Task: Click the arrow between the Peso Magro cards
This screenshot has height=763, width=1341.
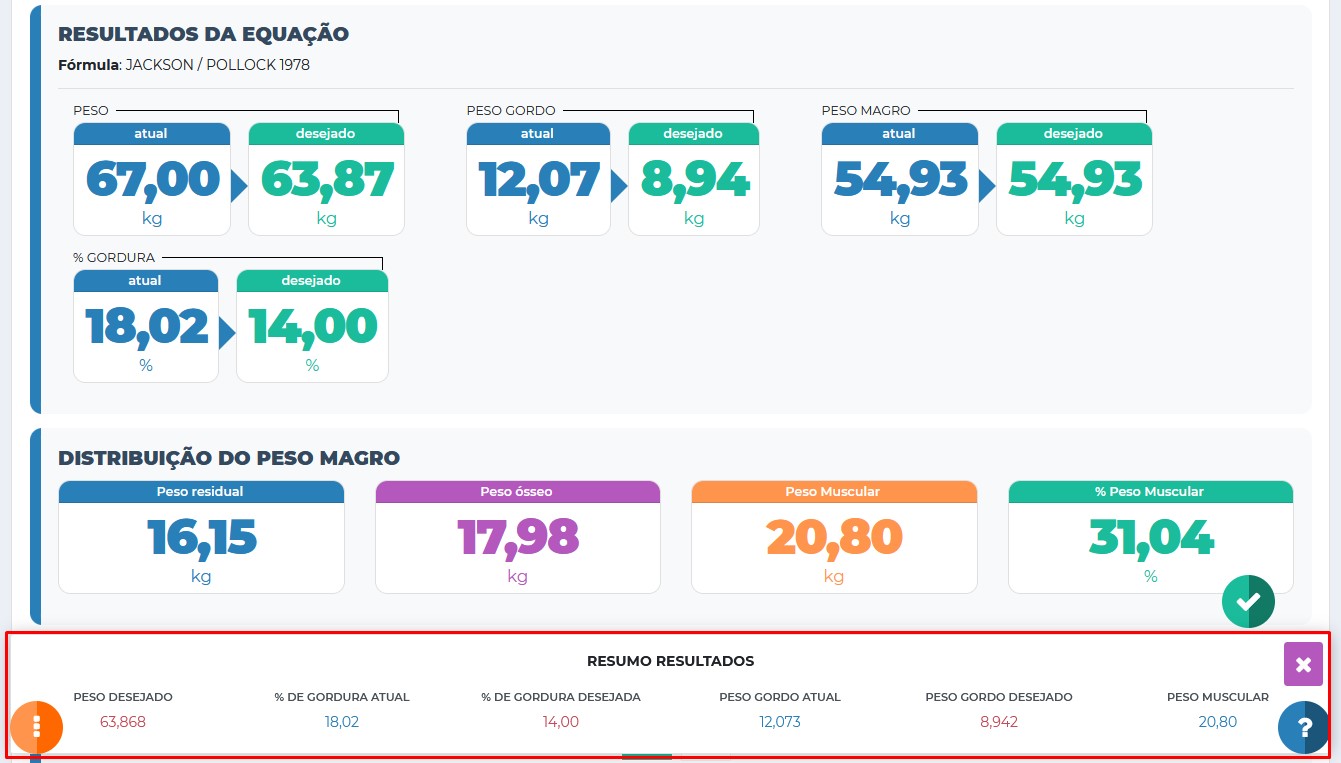Action: (x=987, y=186)
